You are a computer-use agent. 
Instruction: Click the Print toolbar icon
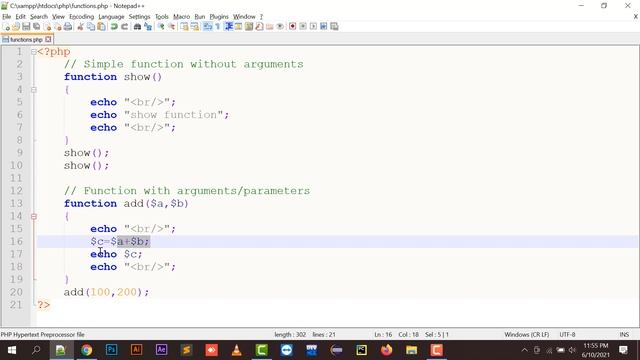[x=68, y=27]
